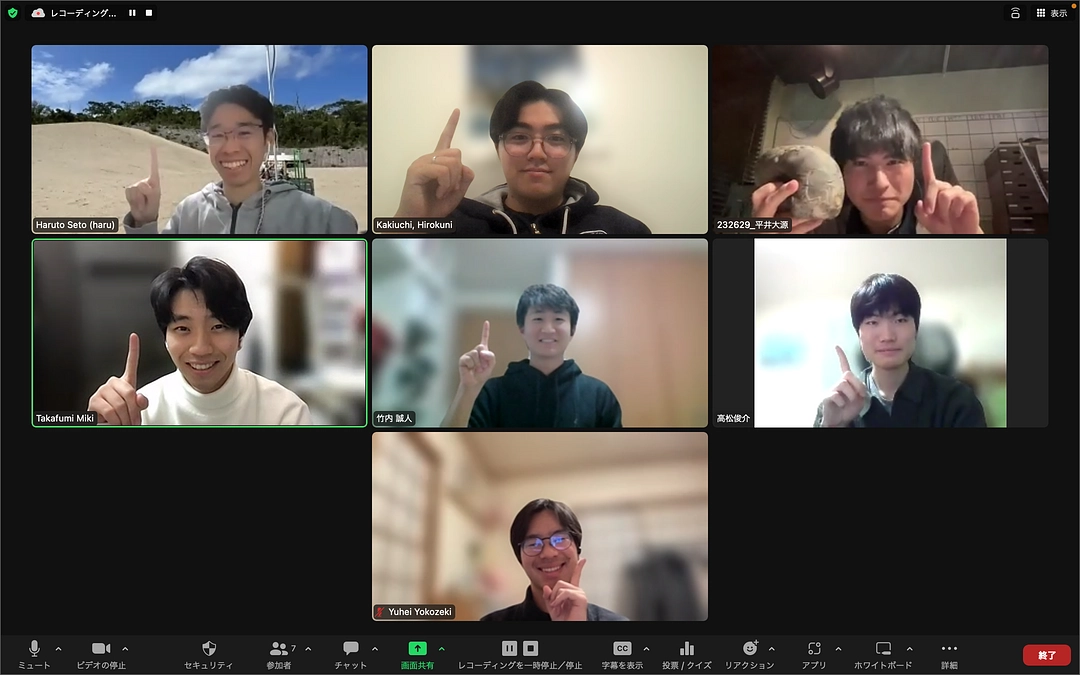This screenshot has width=1080, height=675.
Task: Click the red end meeting button
Action: tap(1046, 655)
